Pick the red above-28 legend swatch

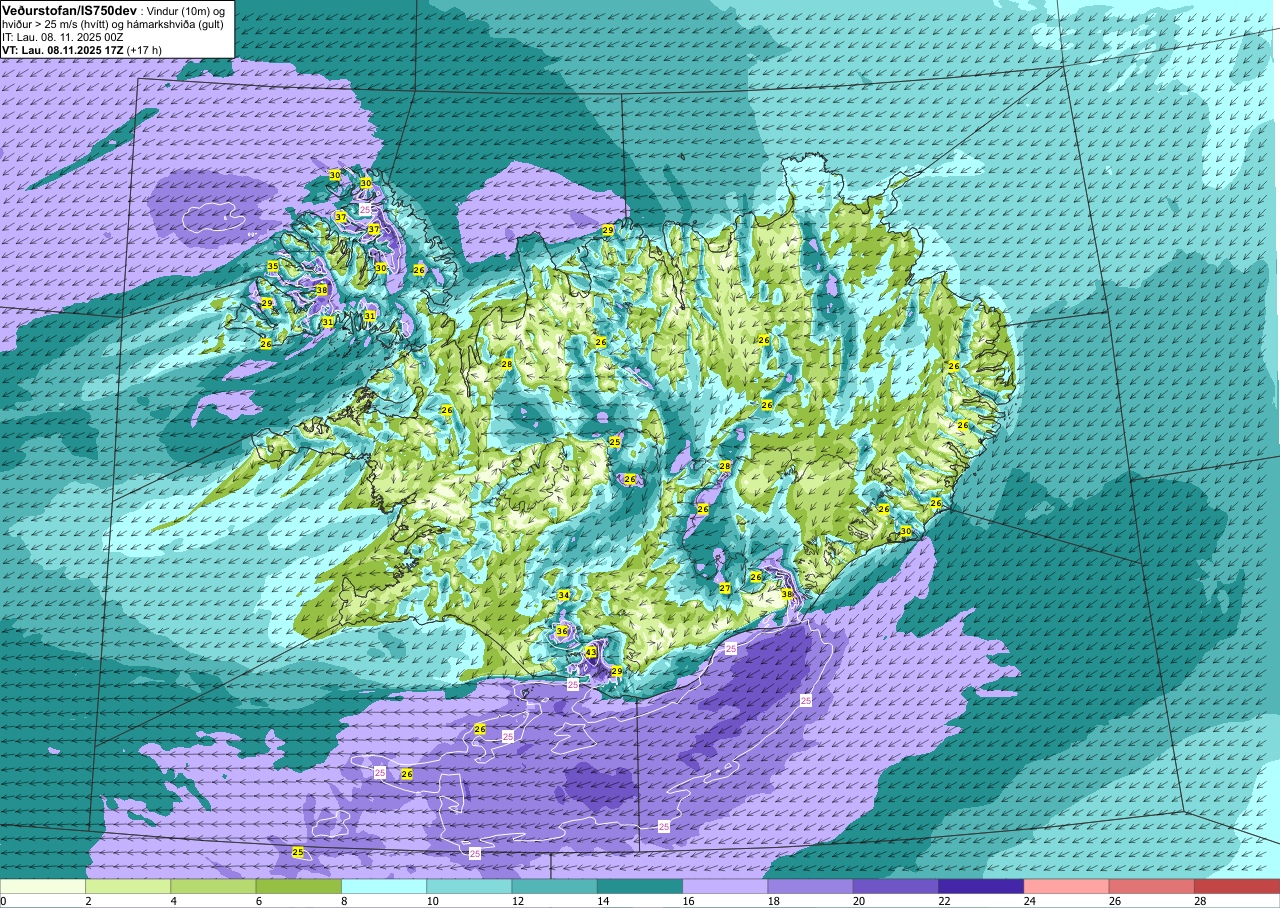point(1237,886)
